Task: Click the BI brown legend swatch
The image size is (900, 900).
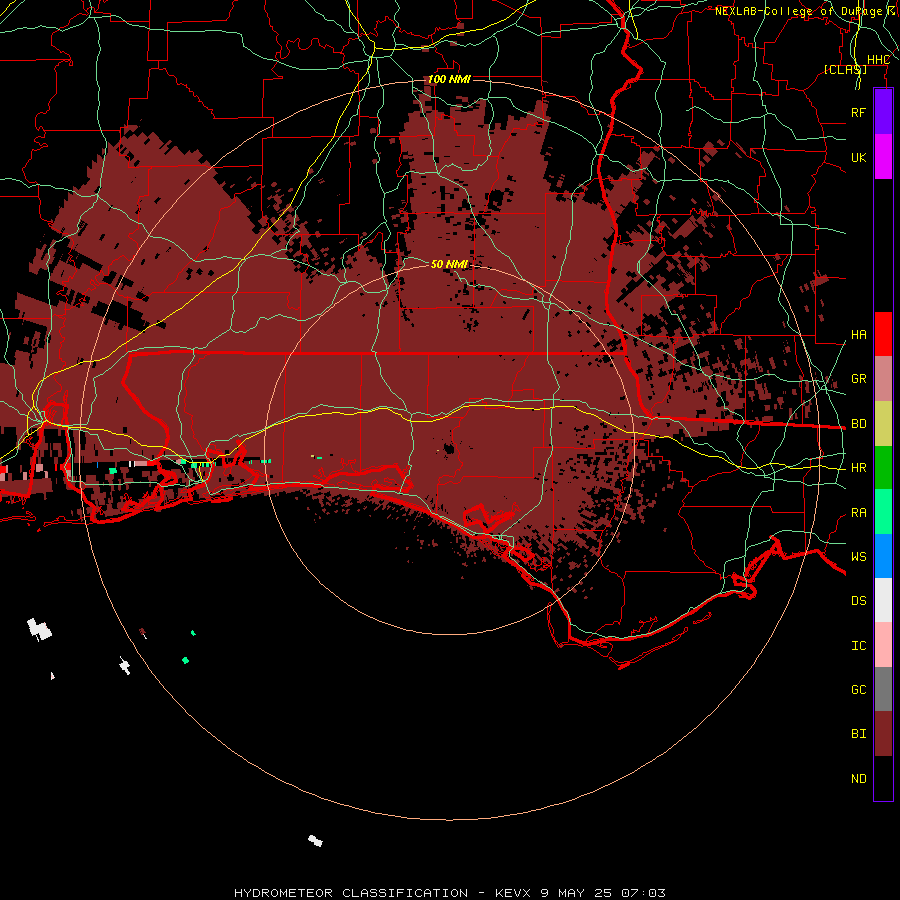Action: tap(883, 734)
